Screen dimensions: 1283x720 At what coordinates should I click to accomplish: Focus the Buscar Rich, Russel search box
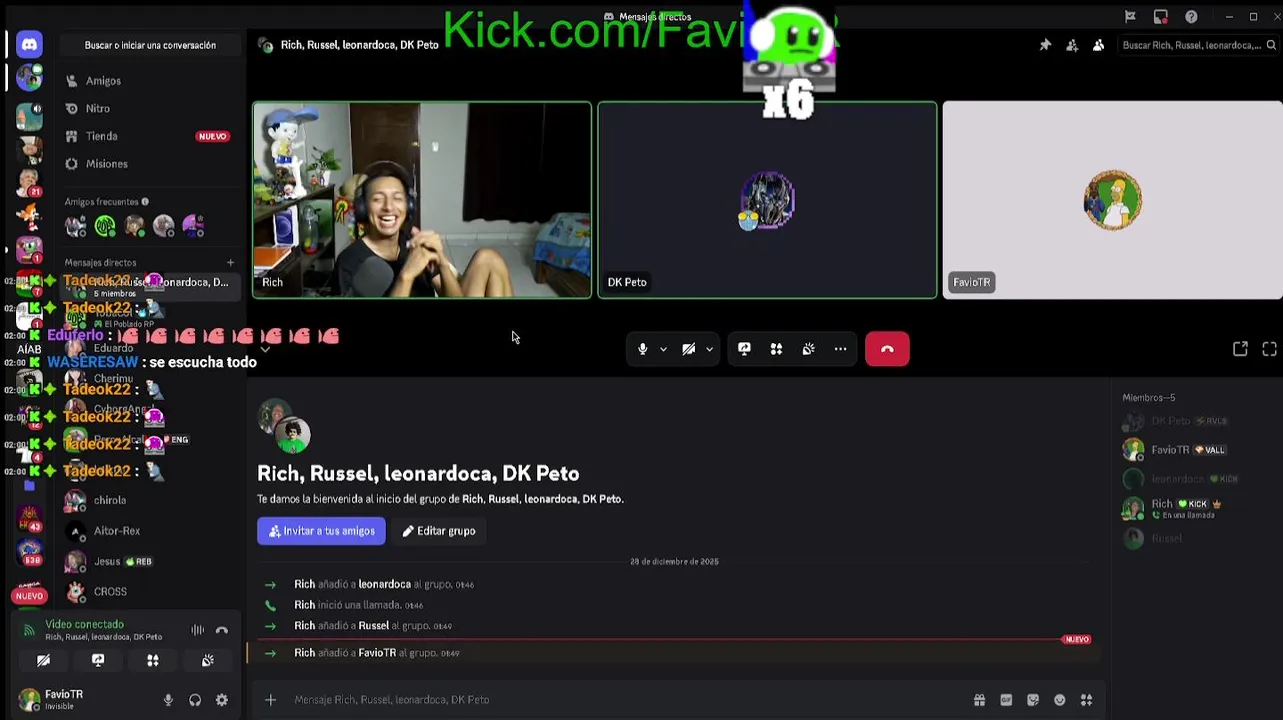coord(1198,45)
